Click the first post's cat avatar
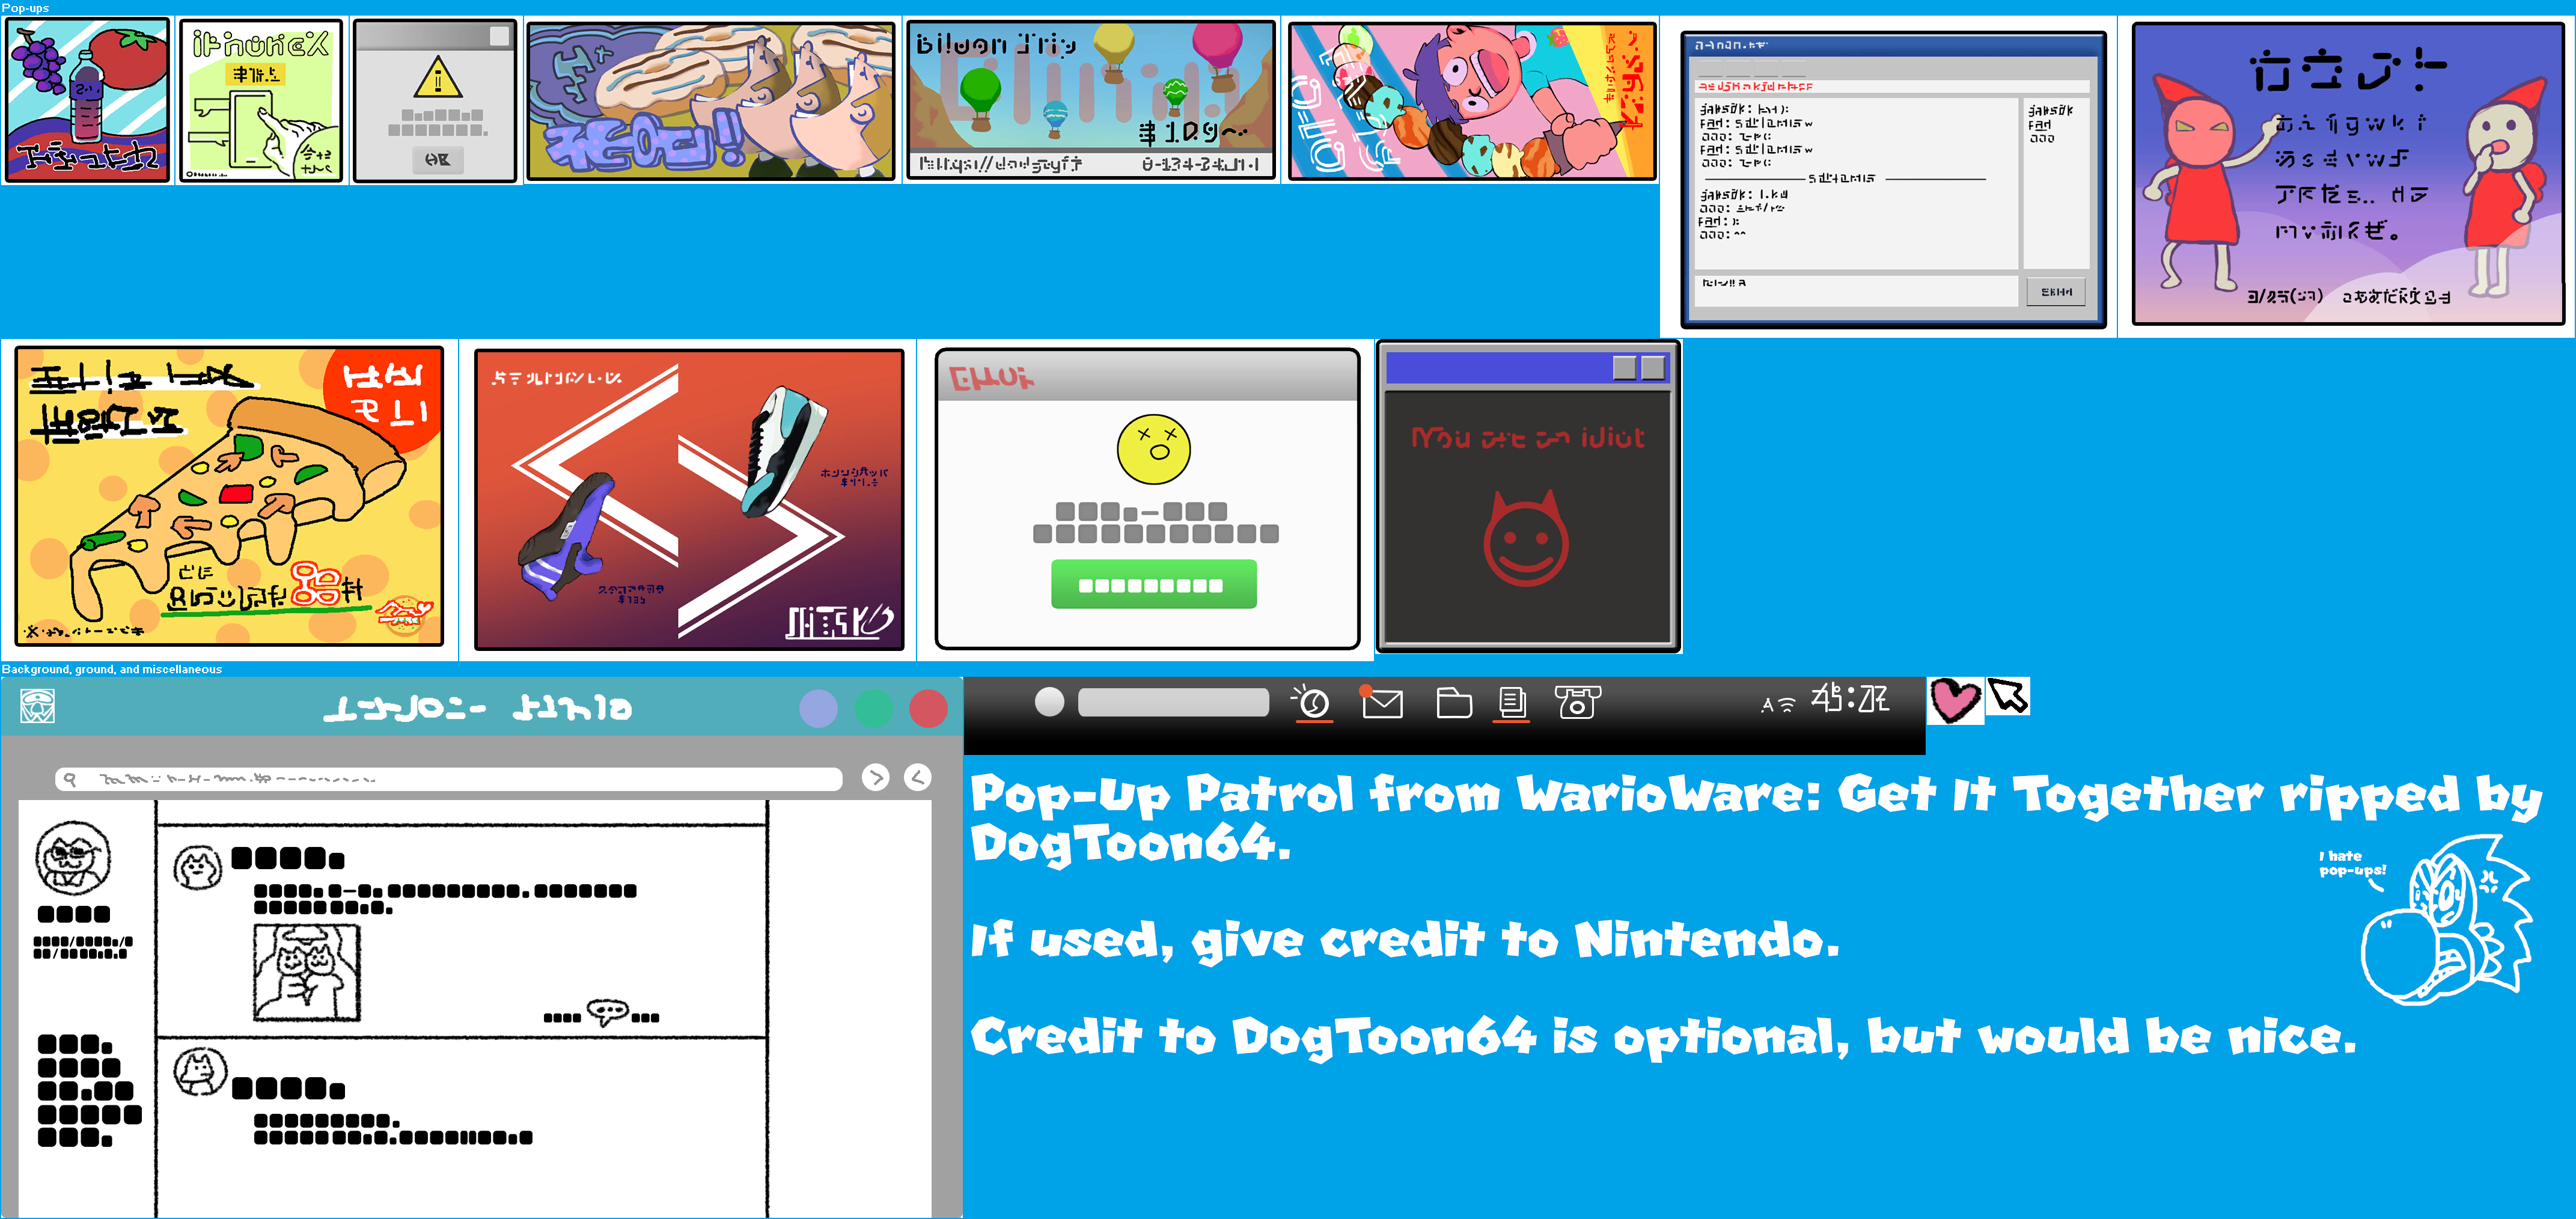The image size is (2576, 1219). 198,867
